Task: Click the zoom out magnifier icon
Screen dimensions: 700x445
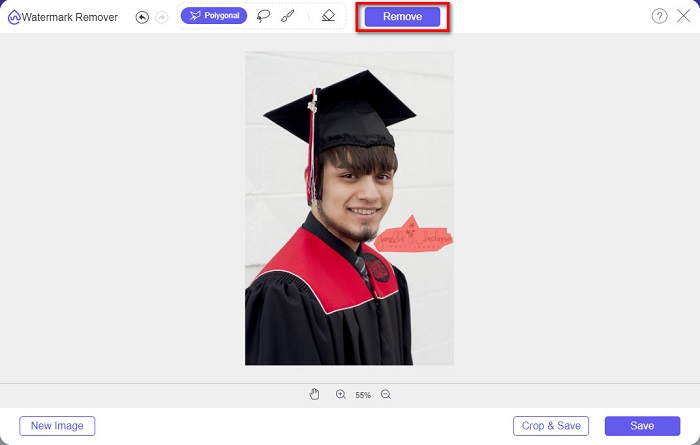Action: pyautogui.click(x=386, y=394)
